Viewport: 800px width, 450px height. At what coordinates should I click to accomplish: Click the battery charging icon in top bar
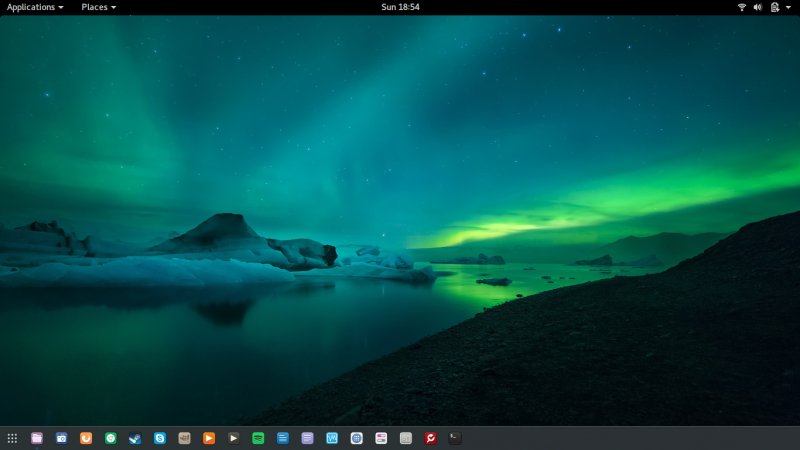tap(774, 7)
